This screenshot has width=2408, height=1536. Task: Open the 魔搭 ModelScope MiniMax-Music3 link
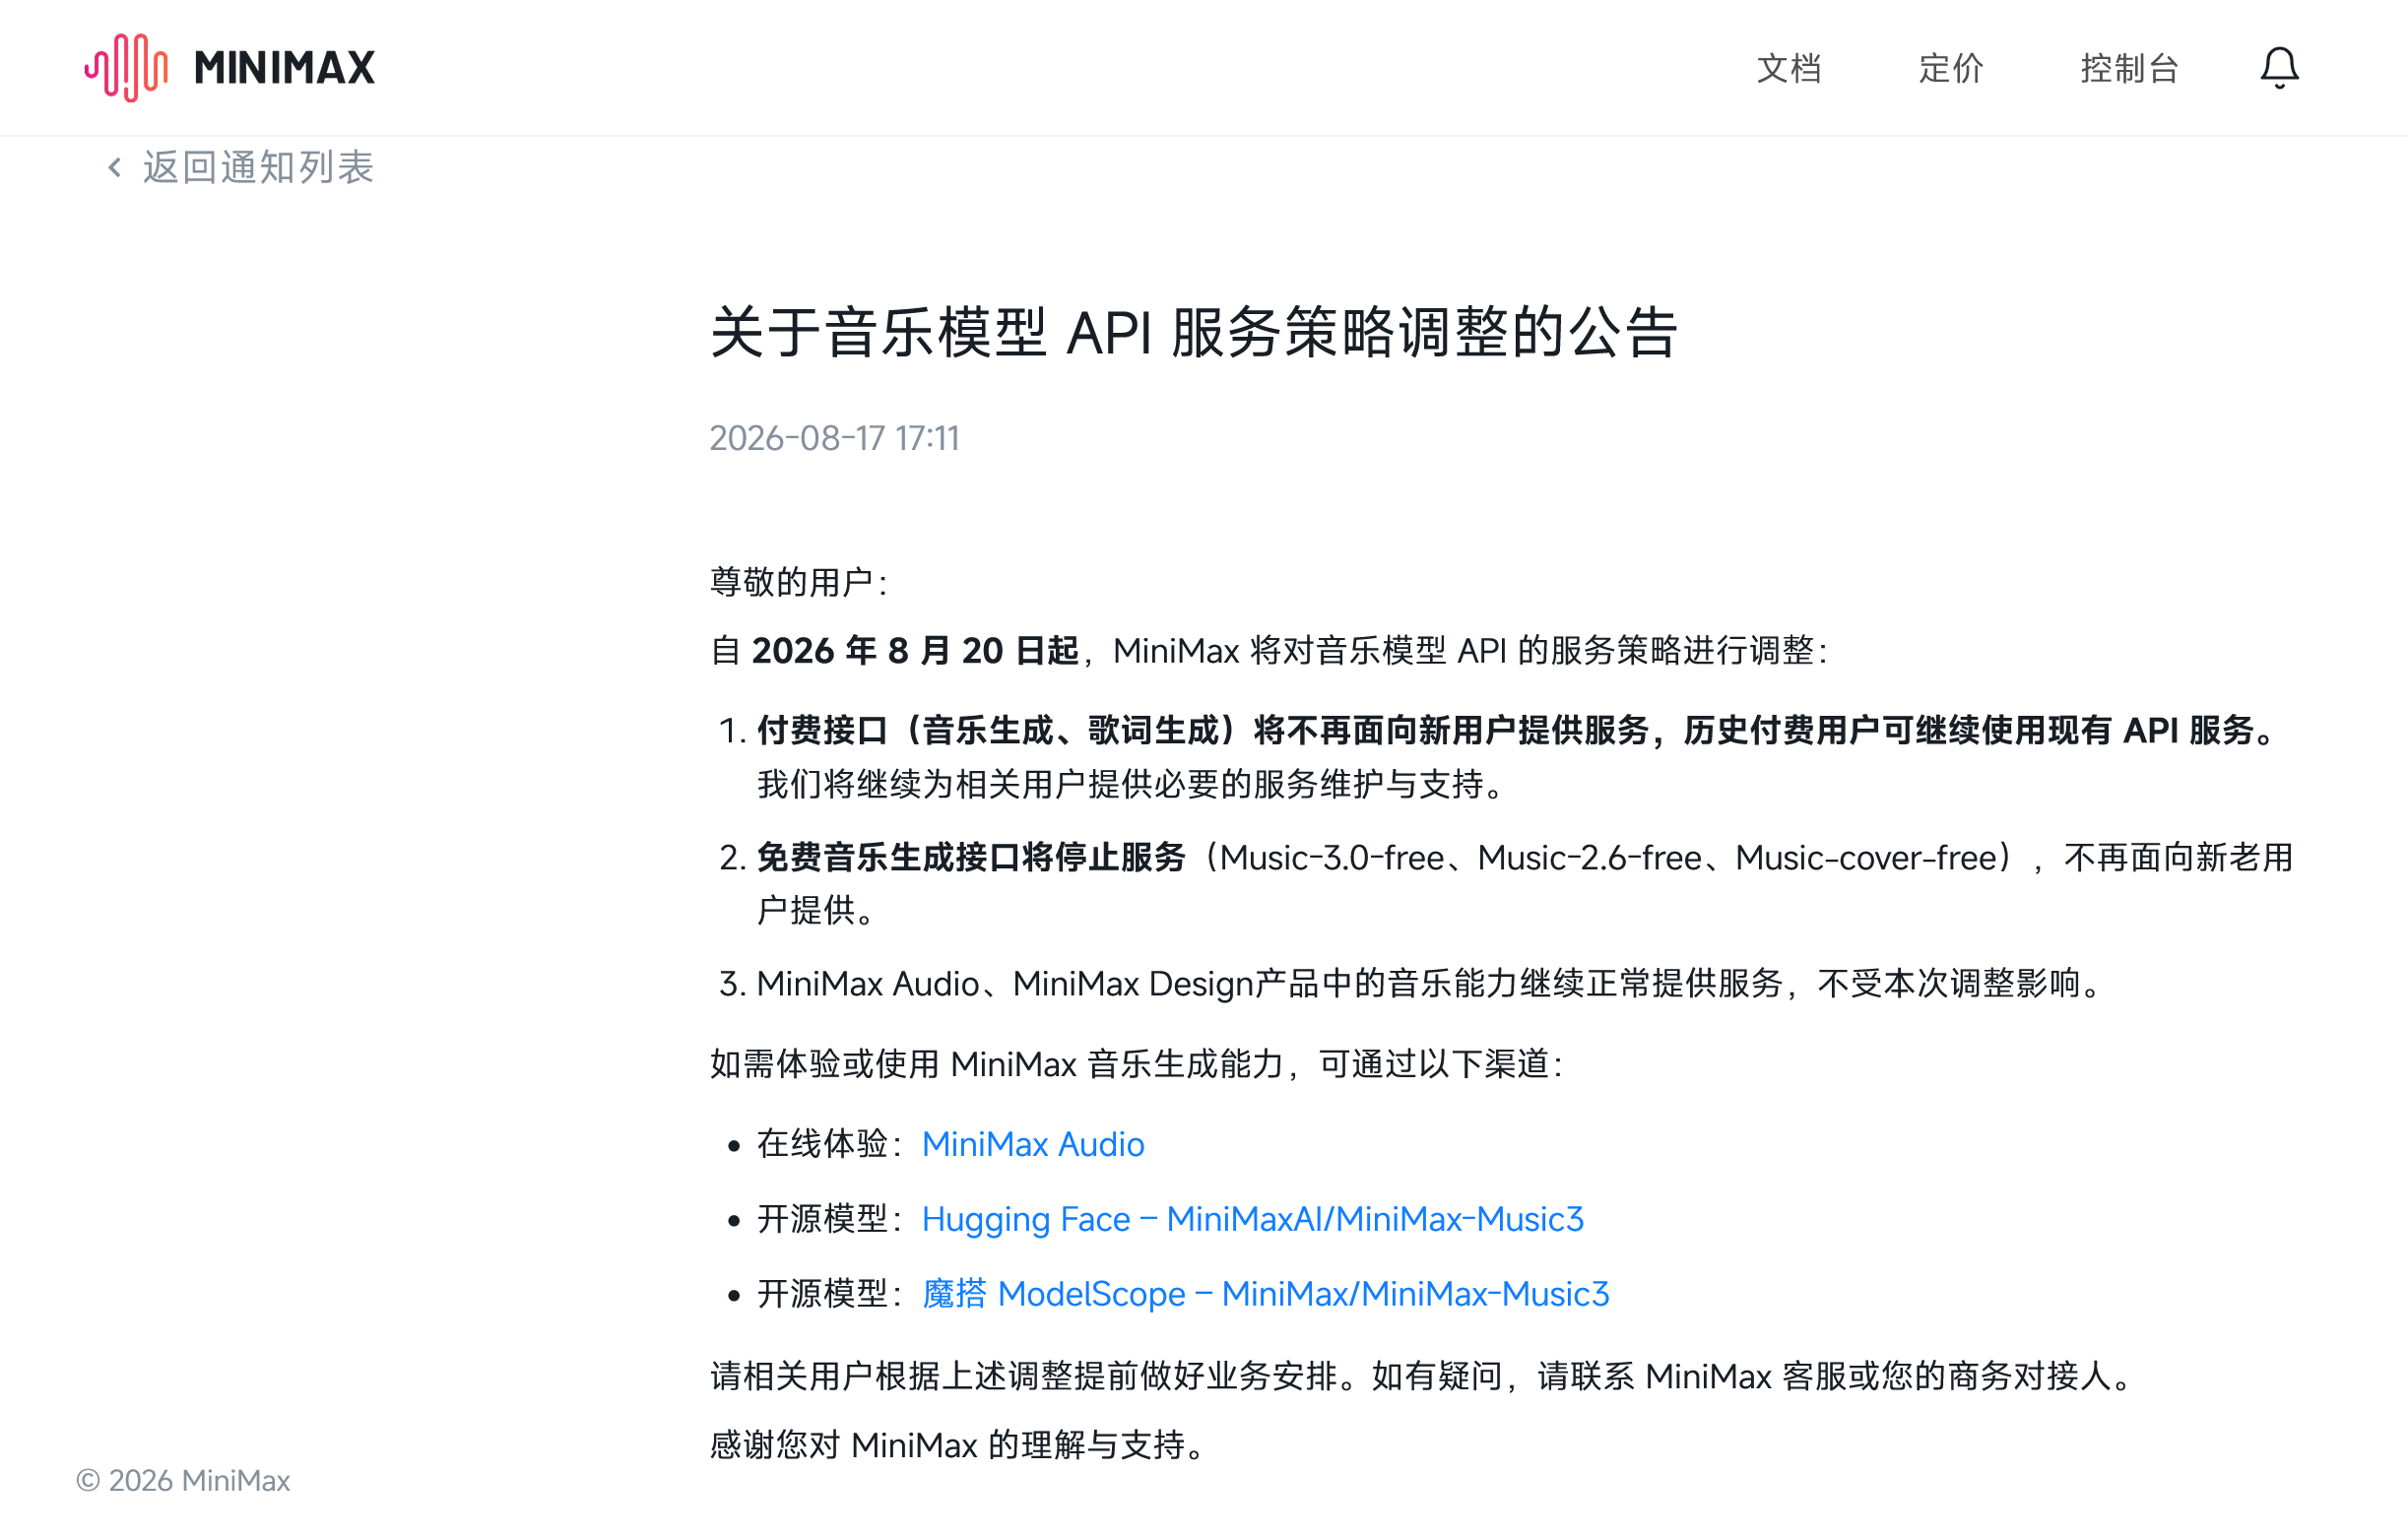(1265, 1294)
